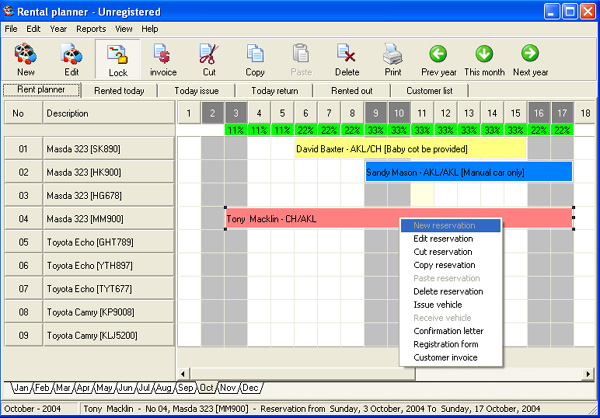Click the Delete toolbar icon
This screenshot has height=418, width=600.
click(347, 59)
